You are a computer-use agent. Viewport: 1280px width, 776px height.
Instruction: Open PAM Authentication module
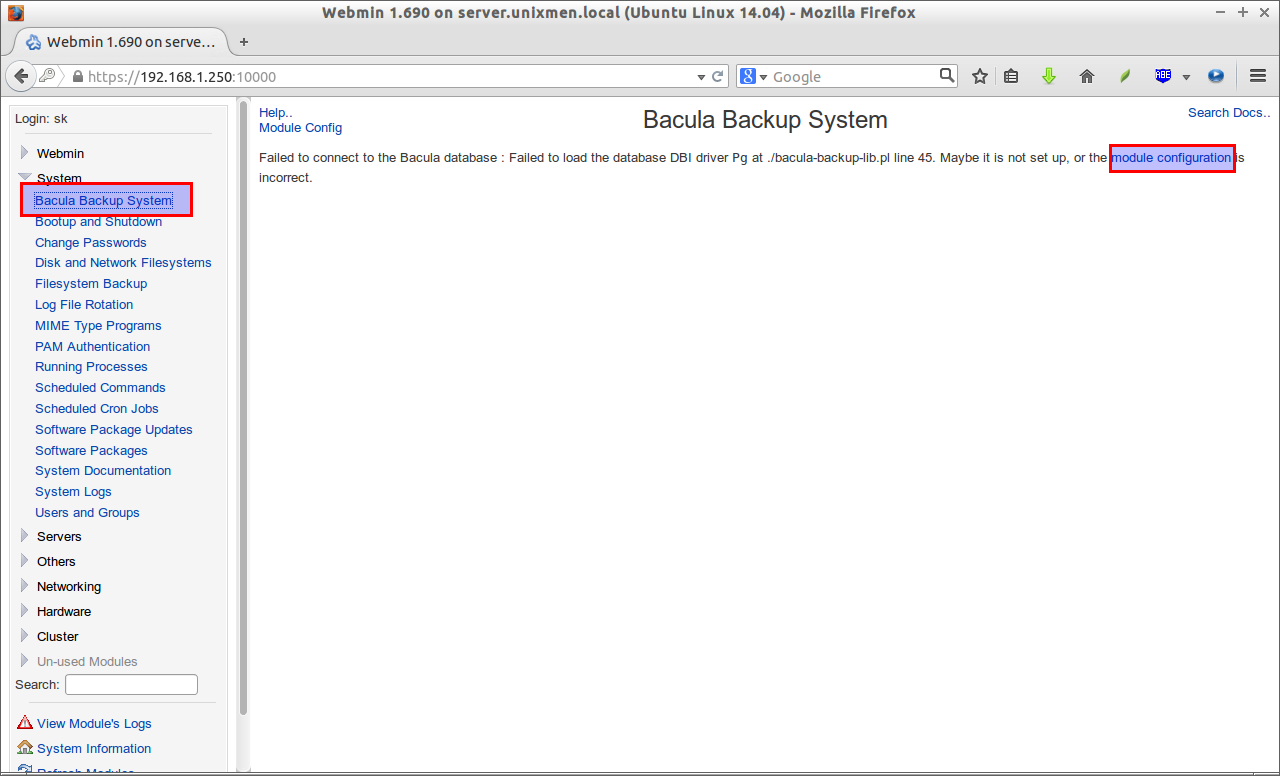(92, 347)
